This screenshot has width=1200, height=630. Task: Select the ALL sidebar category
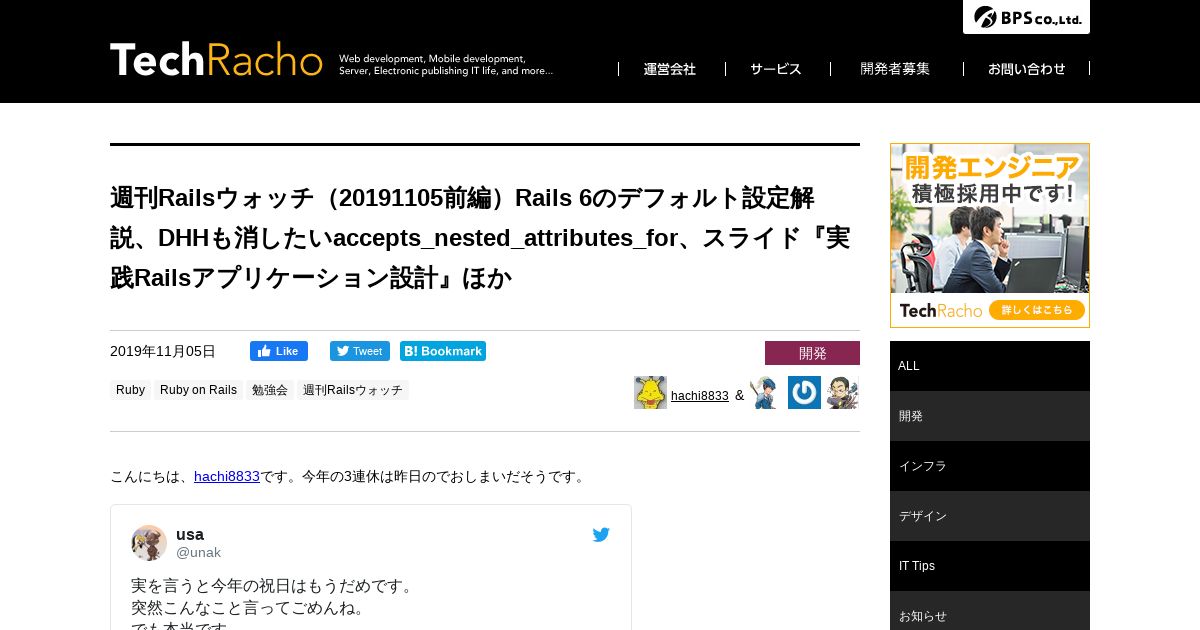[990, 366]
